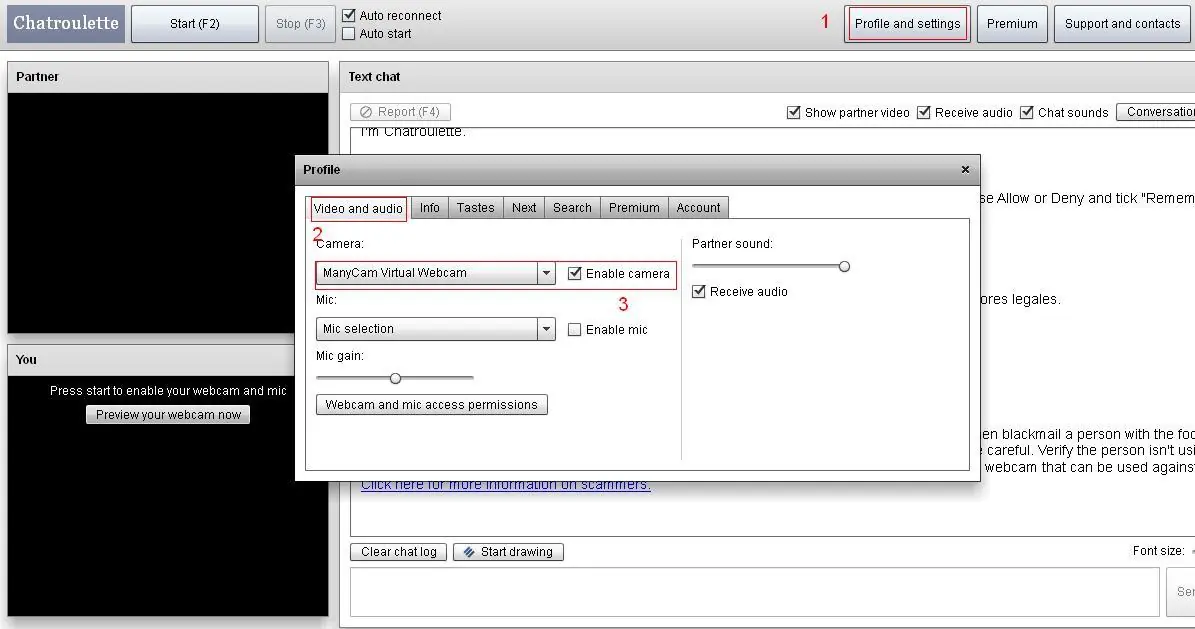Click Webcam and mic access permissions
Image resolution: width=1195 pixels, height=629 pixels.
click(431, 405)
